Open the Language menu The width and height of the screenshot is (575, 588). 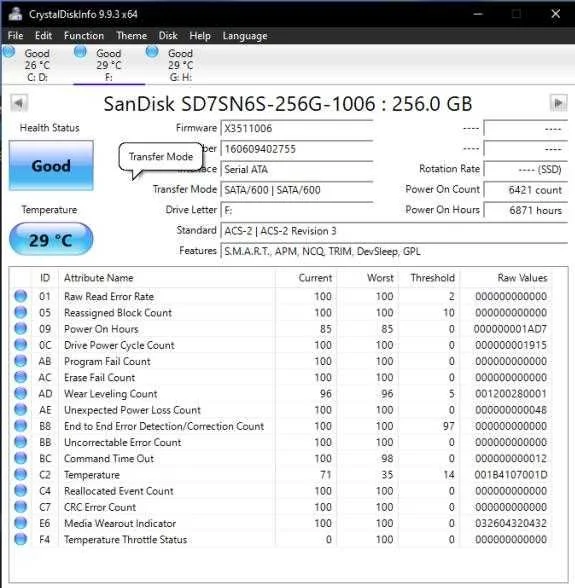click(245, 36)
